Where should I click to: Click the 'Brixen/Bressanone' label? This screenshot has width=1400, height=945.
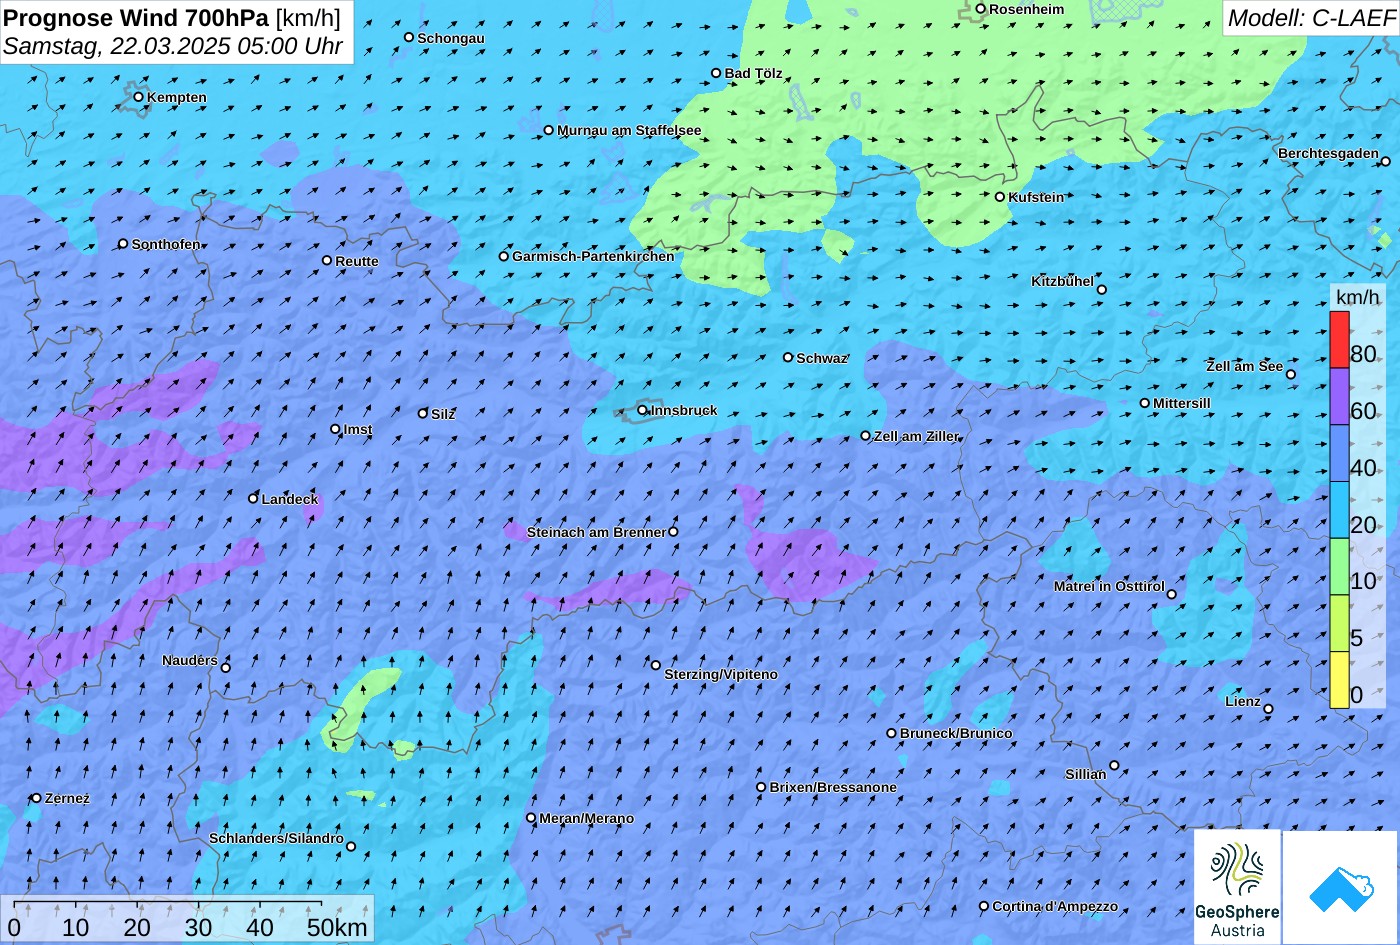point(833,787)
